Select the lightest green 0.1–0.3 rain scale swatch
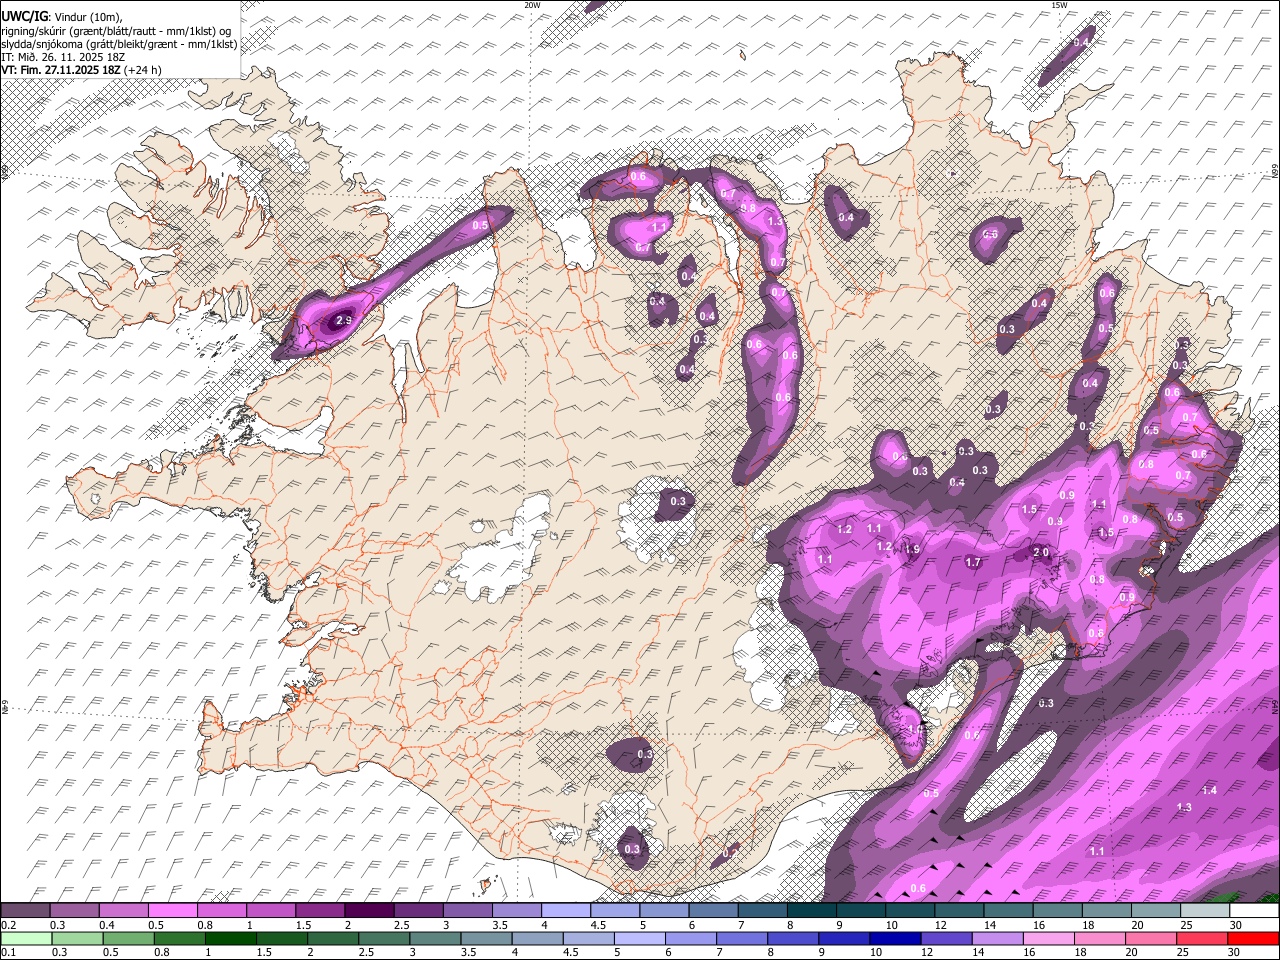1280x960 pixels. coord(27,939)
